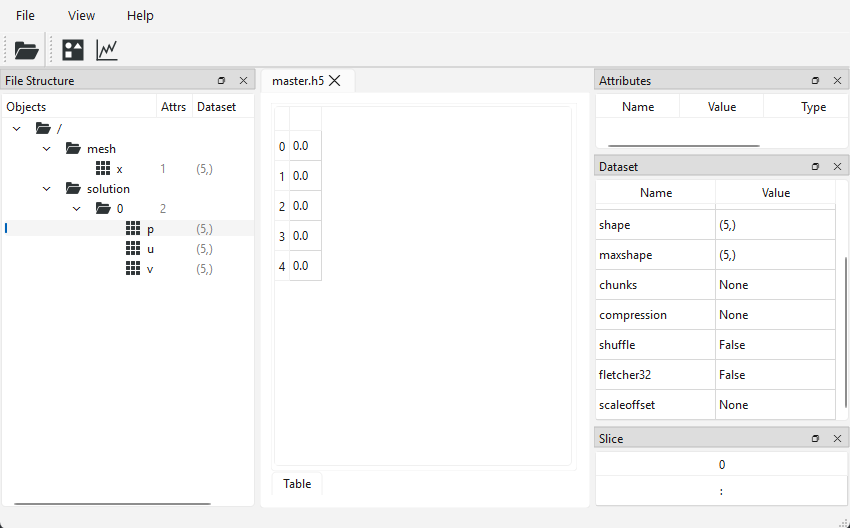Screen dimensions: 850x528
Task: Float the Dataset panel
Action: click(x=815, y=167)
